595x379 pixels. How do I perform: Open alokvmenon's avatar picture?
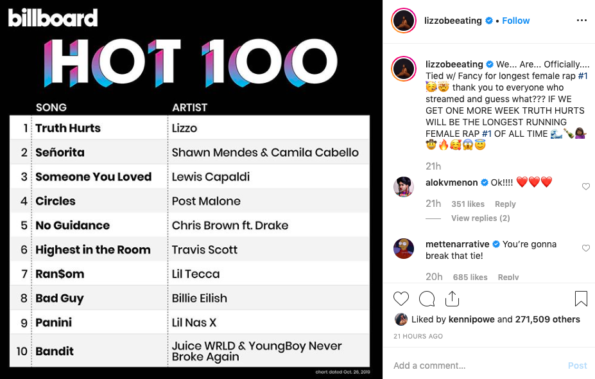403,187
